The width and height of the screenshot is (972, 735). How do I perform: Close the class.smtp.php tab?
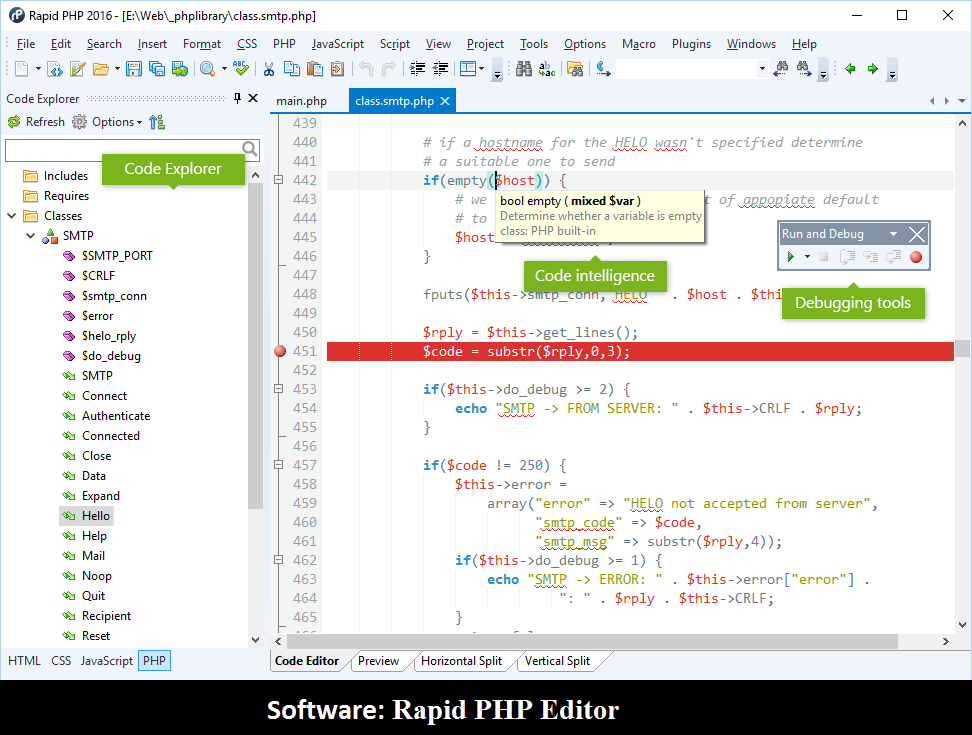445,101
